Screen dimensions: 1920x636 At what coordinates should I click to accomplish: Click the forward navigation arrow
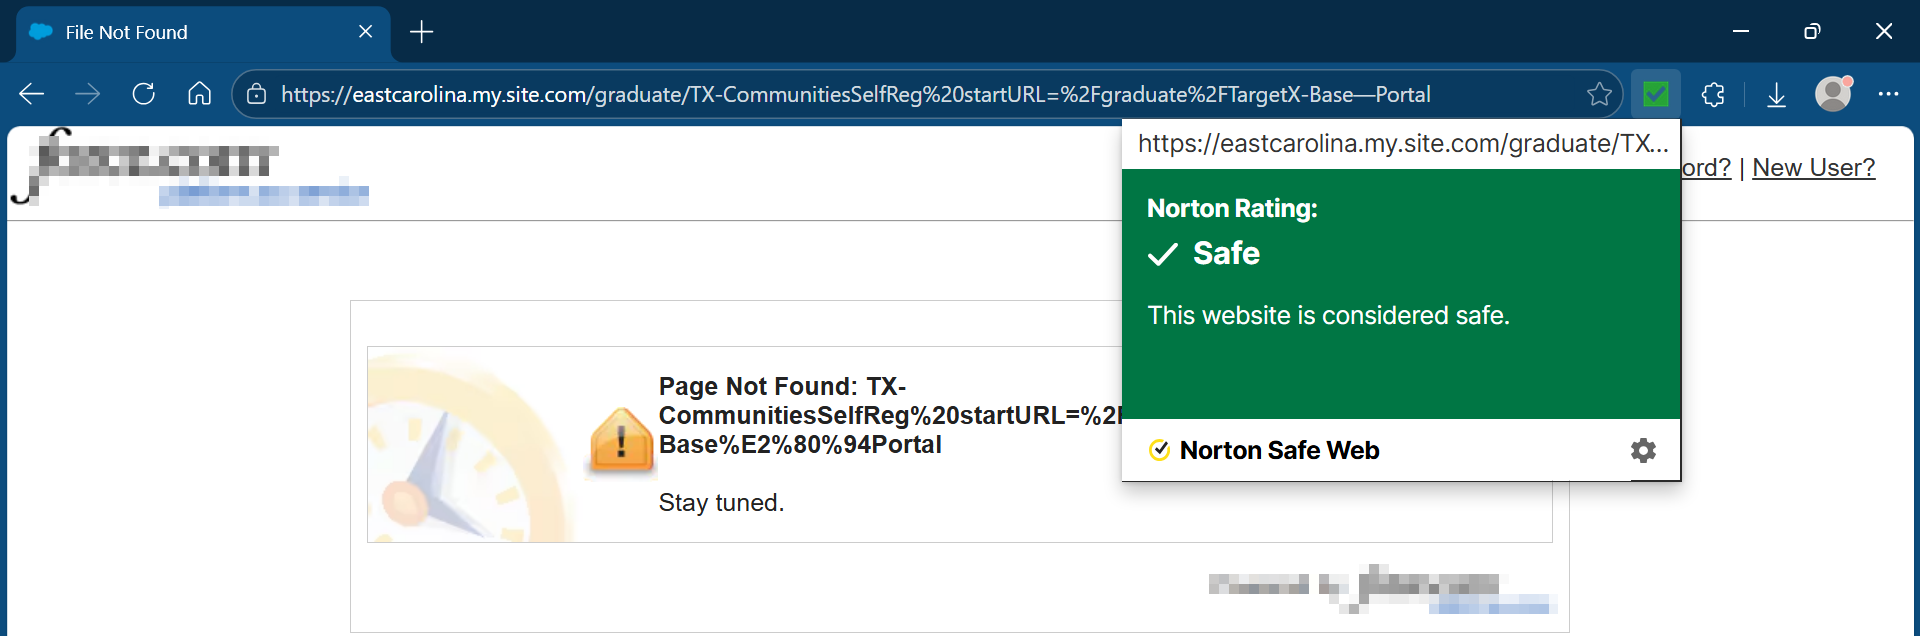point(88,94)
